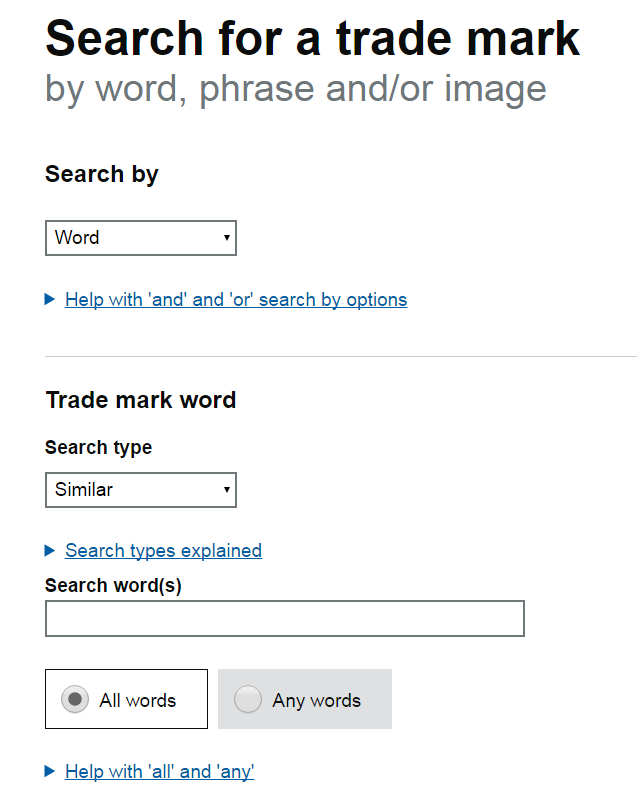Select the All words radio circle
The image size is (637, 798).
pos(75,699)
